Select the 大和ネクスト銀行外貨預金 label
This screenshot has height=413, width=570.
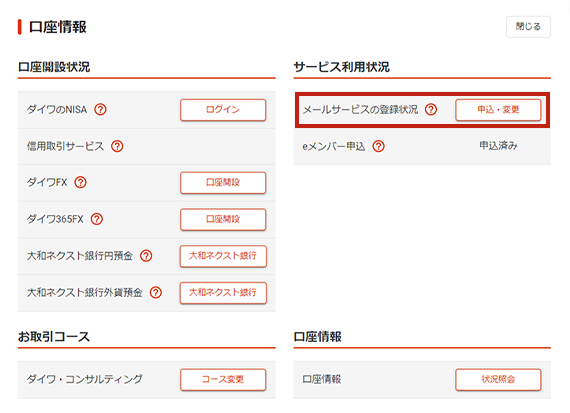(x=84, y=292)
